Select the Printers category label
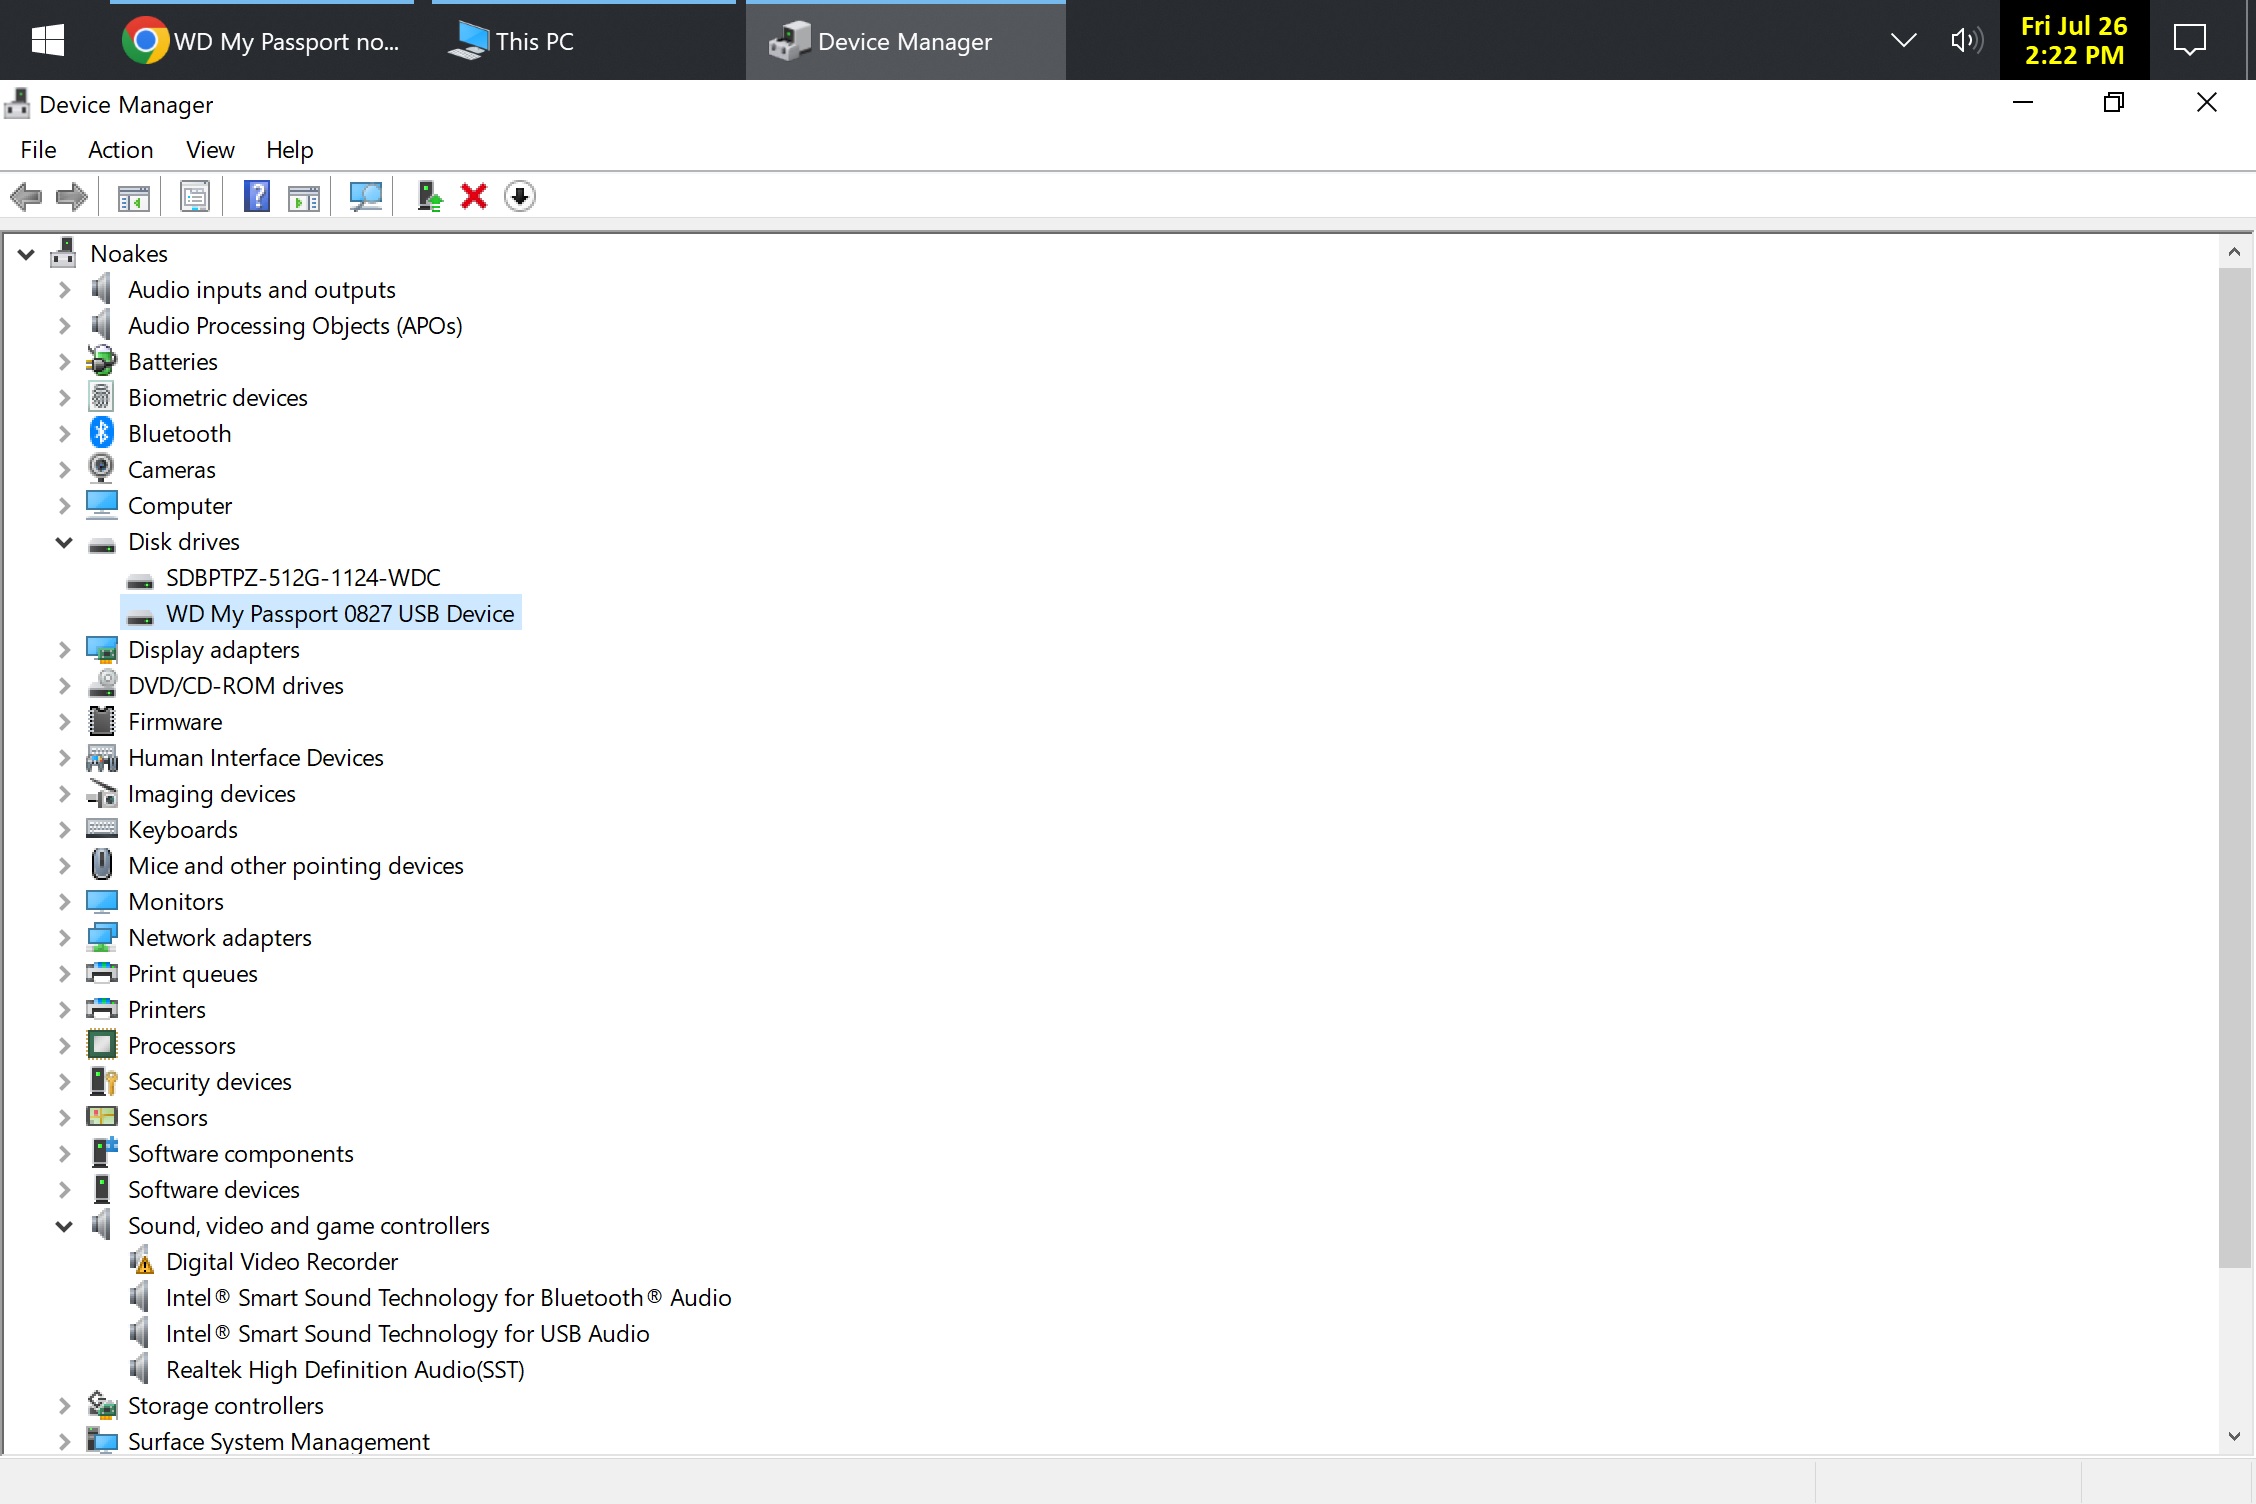This screenshot has height=1504, width=2256. pos(166,1009)
